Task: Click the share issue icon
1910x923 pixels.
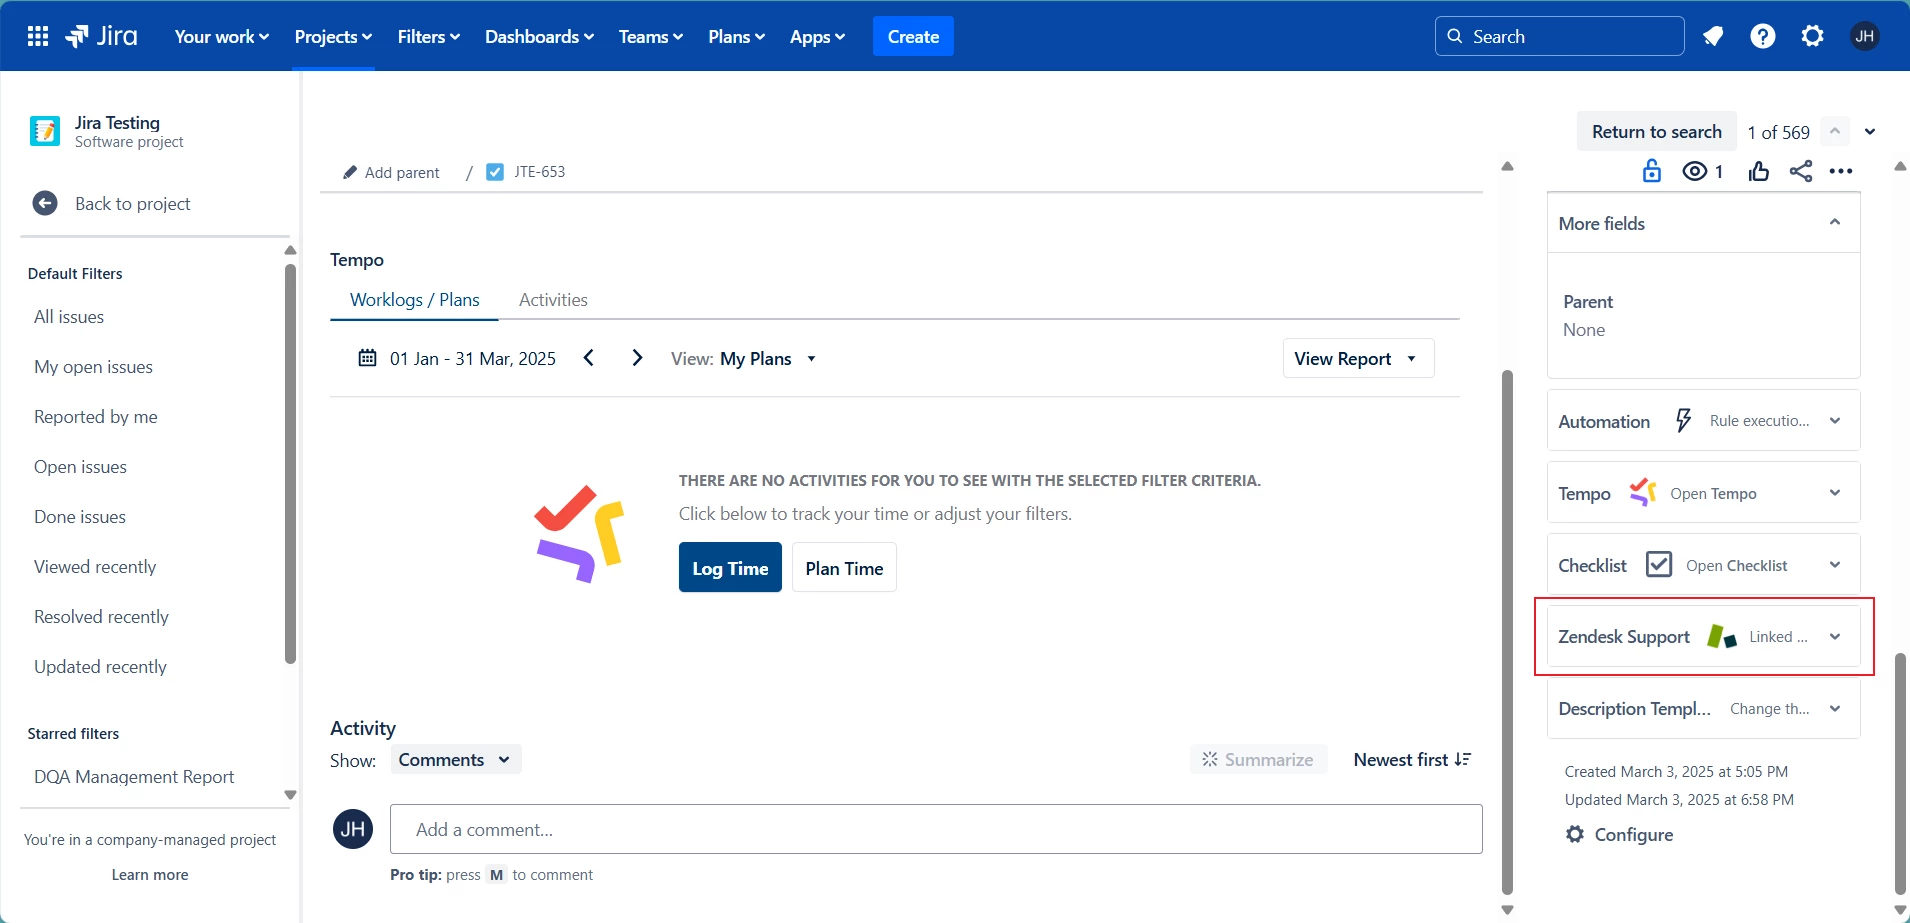Action: click(x=1801, y=171)
